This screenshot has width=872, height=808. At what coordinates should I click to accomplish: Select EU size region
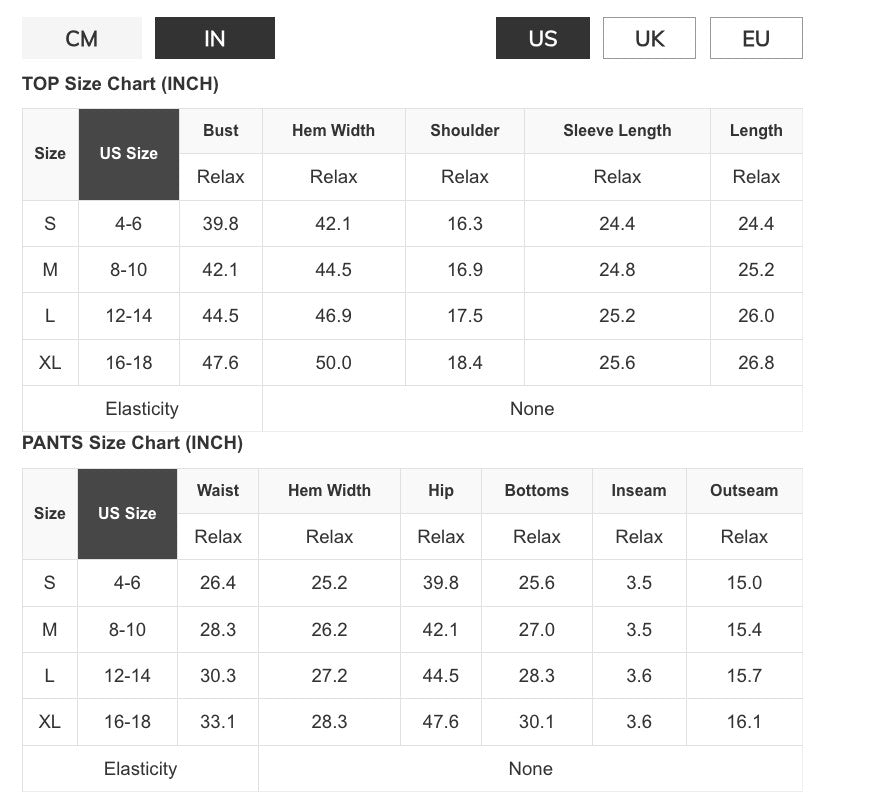[756, 39]
